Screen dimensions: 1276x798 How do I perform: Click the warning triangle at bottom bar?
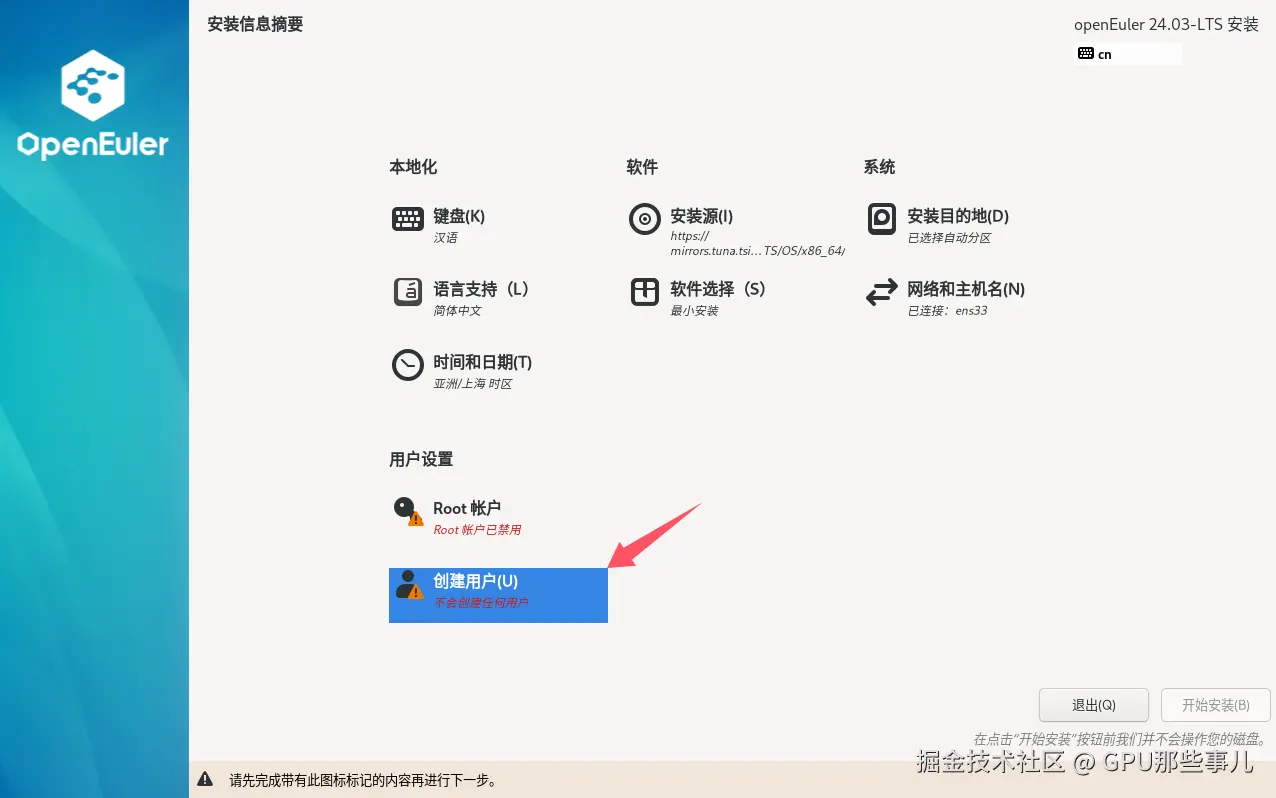pos(206,781)
